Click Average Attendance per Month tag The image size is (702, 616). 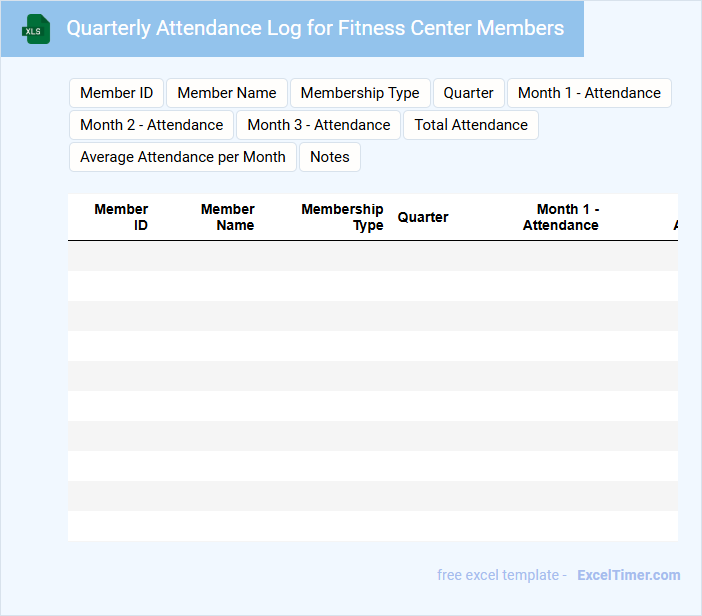tap(183, 157)
